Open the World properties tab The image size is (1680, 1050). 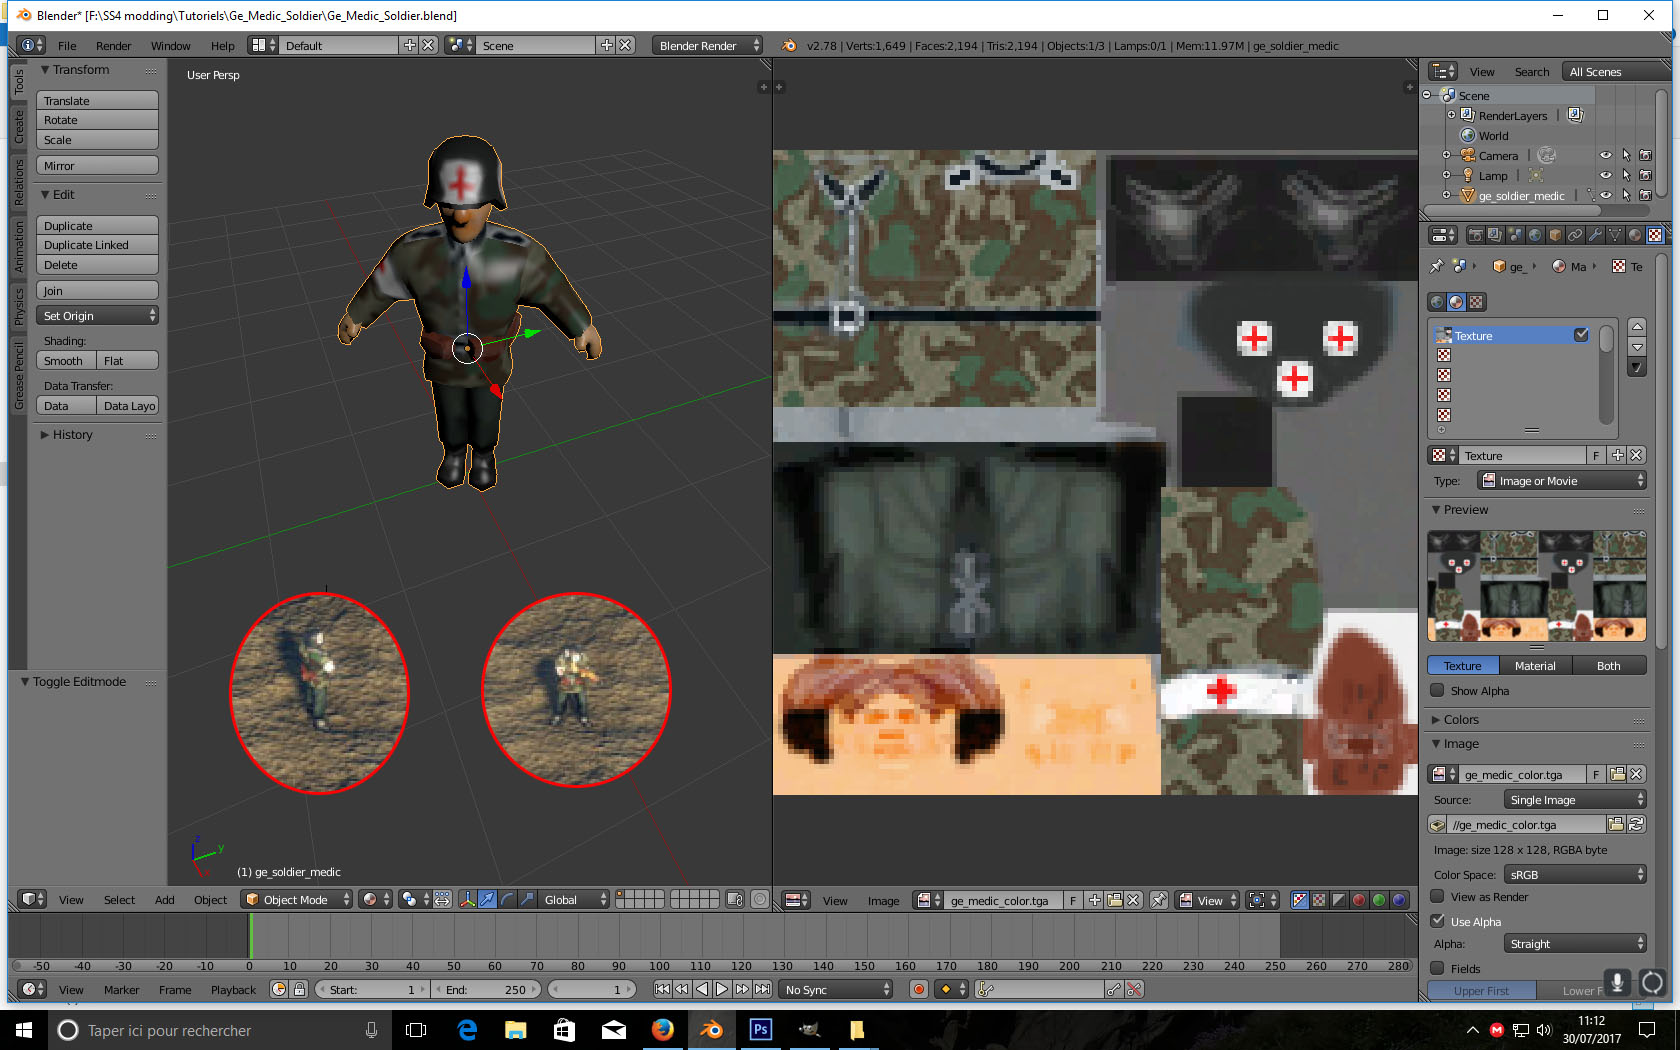[1535, 235]
